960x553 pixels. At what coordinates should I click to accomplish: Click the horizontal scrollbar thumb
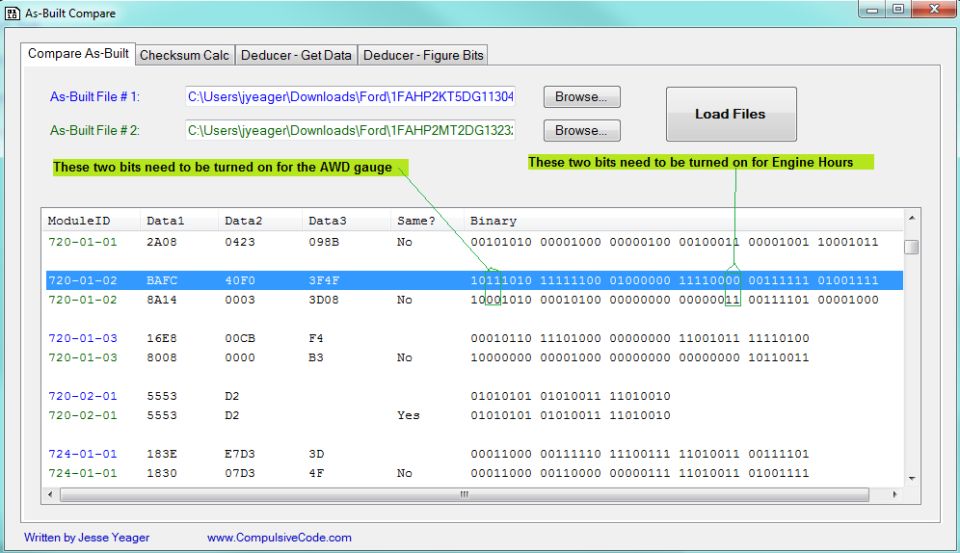tap(464, 494)
